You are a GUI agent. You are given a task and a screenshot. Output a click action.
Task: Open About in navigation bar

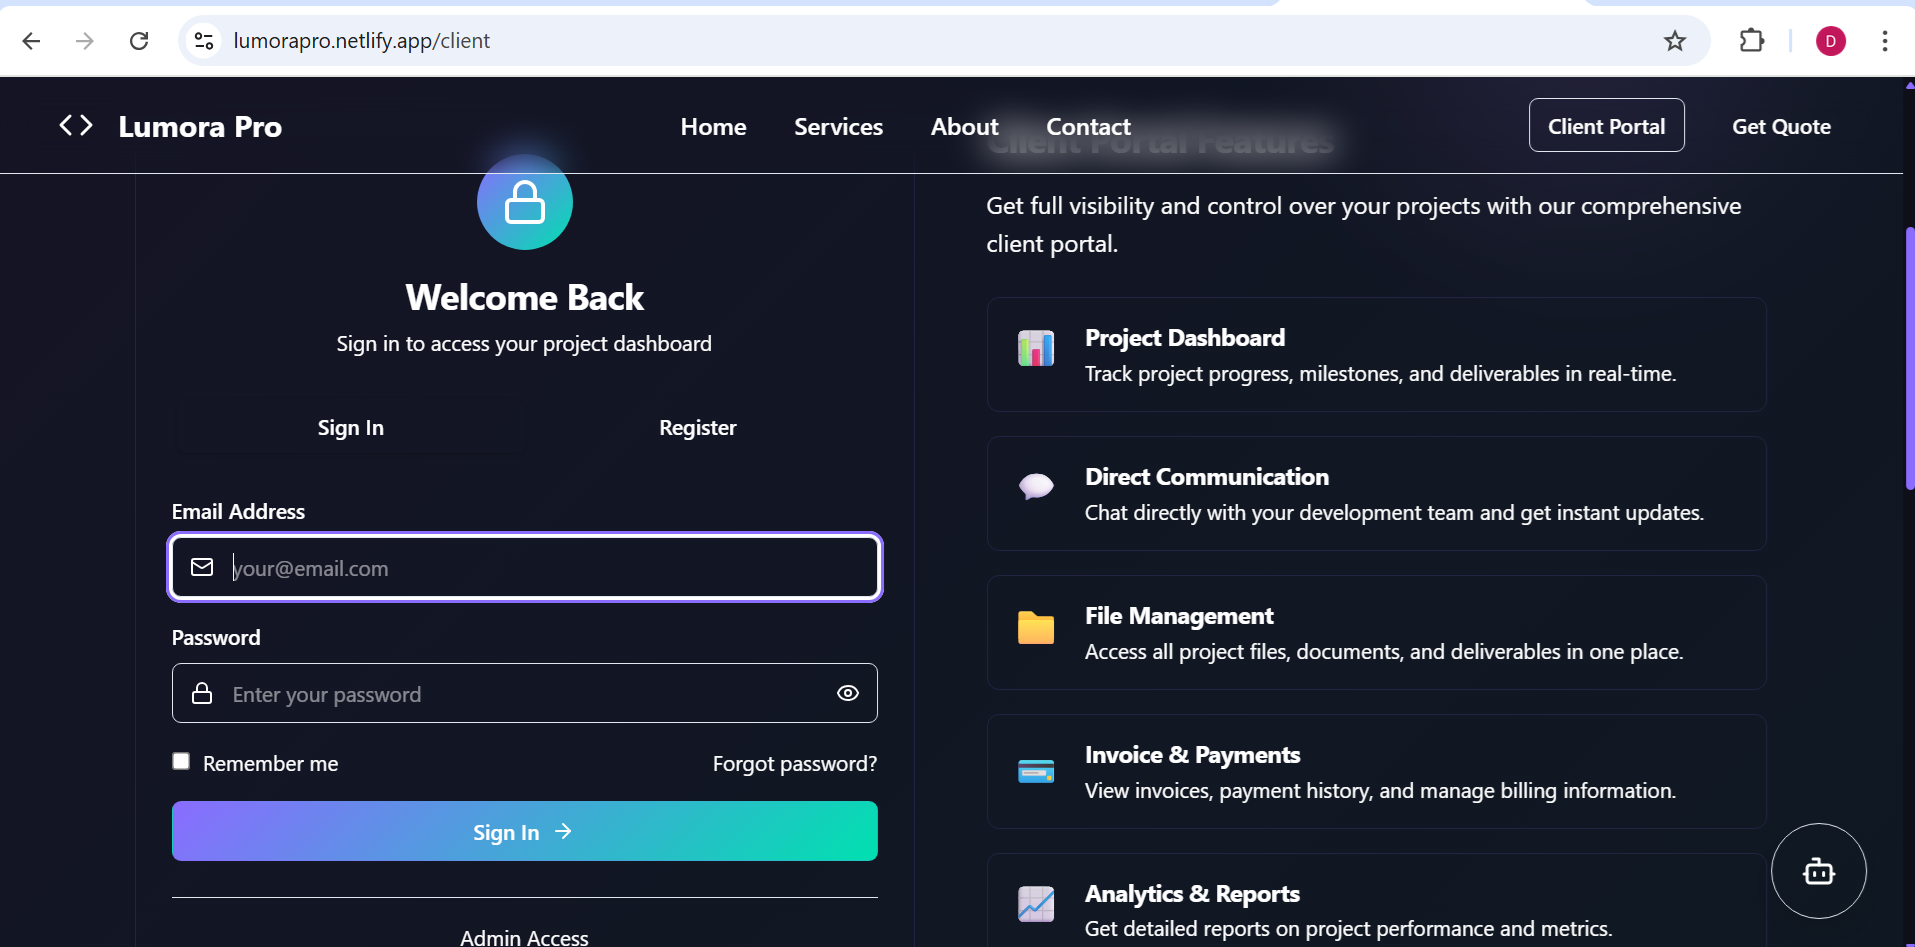(x=965, y=127)
